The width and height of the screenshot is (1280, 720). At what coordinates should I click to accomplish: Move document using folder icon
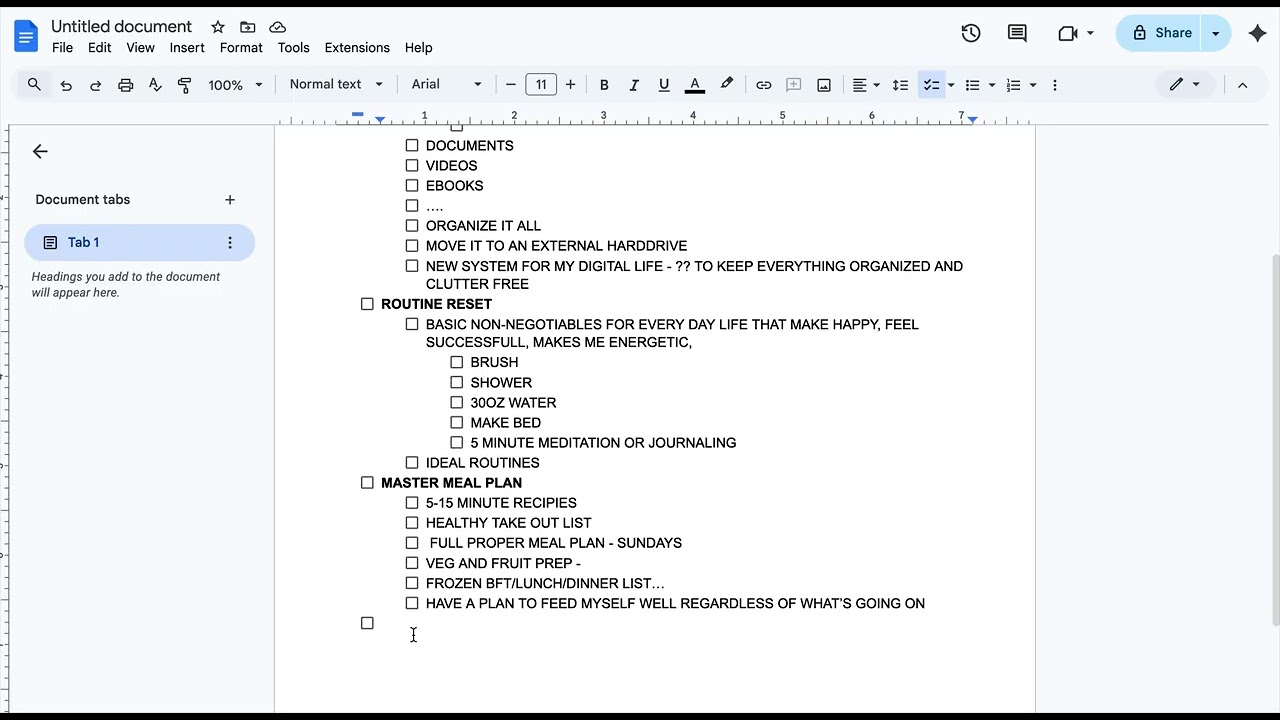248,27
